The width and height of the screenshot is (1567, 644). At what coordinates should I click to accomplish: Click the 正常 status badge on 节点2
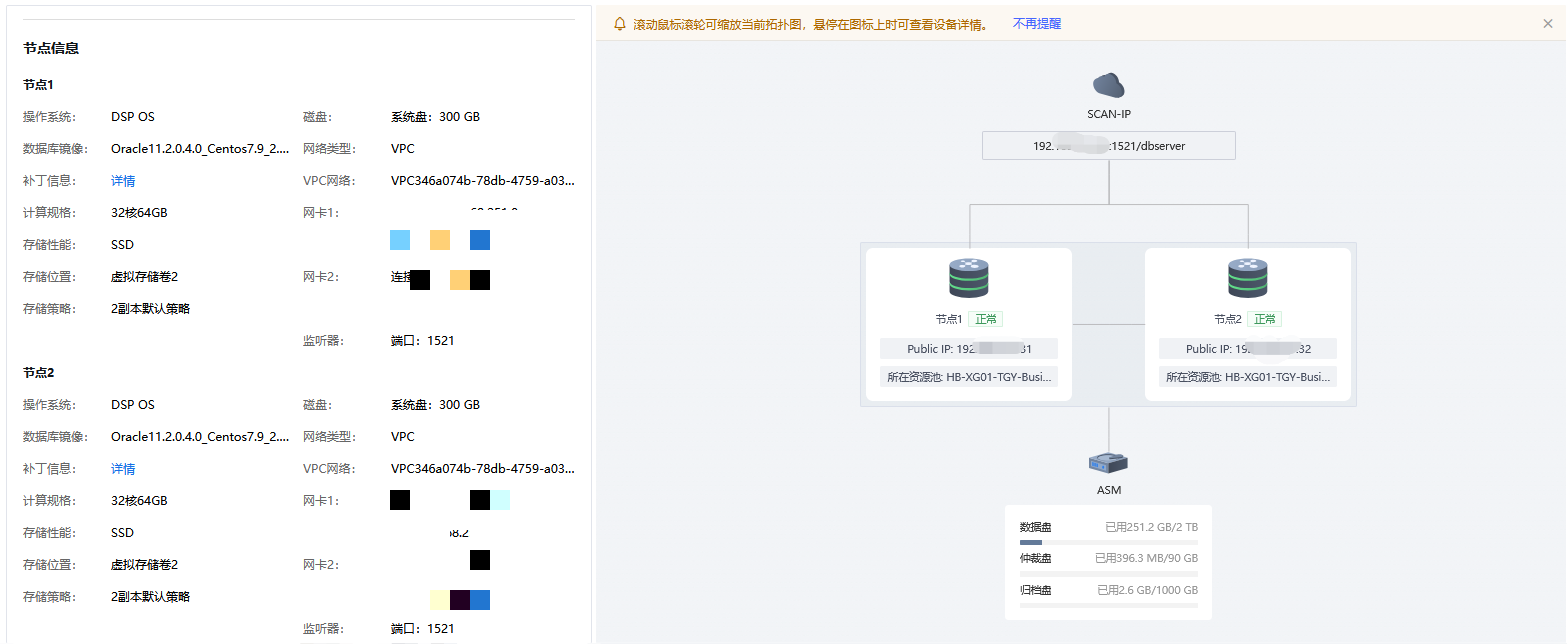click(x=1264, y=319)
